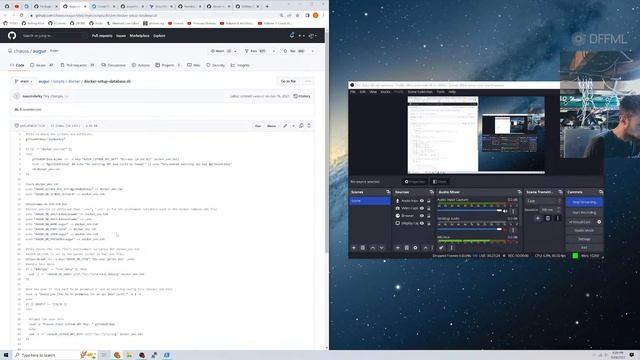Edit this file with the pencil icon
Viewport: 640px width, 360px height.
coord(285,126)
